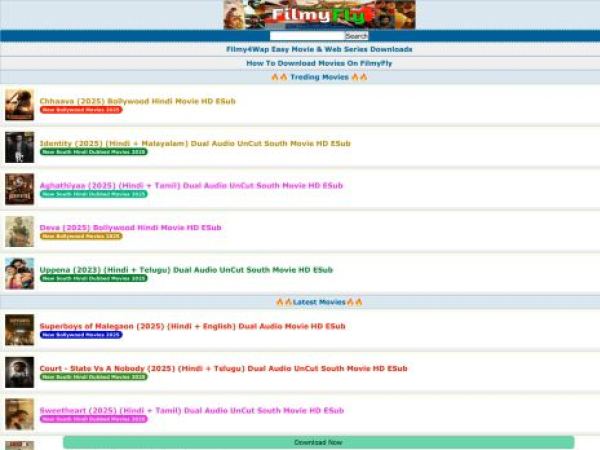Open Court - State Vs A Nobody link

tap(223, 368)
